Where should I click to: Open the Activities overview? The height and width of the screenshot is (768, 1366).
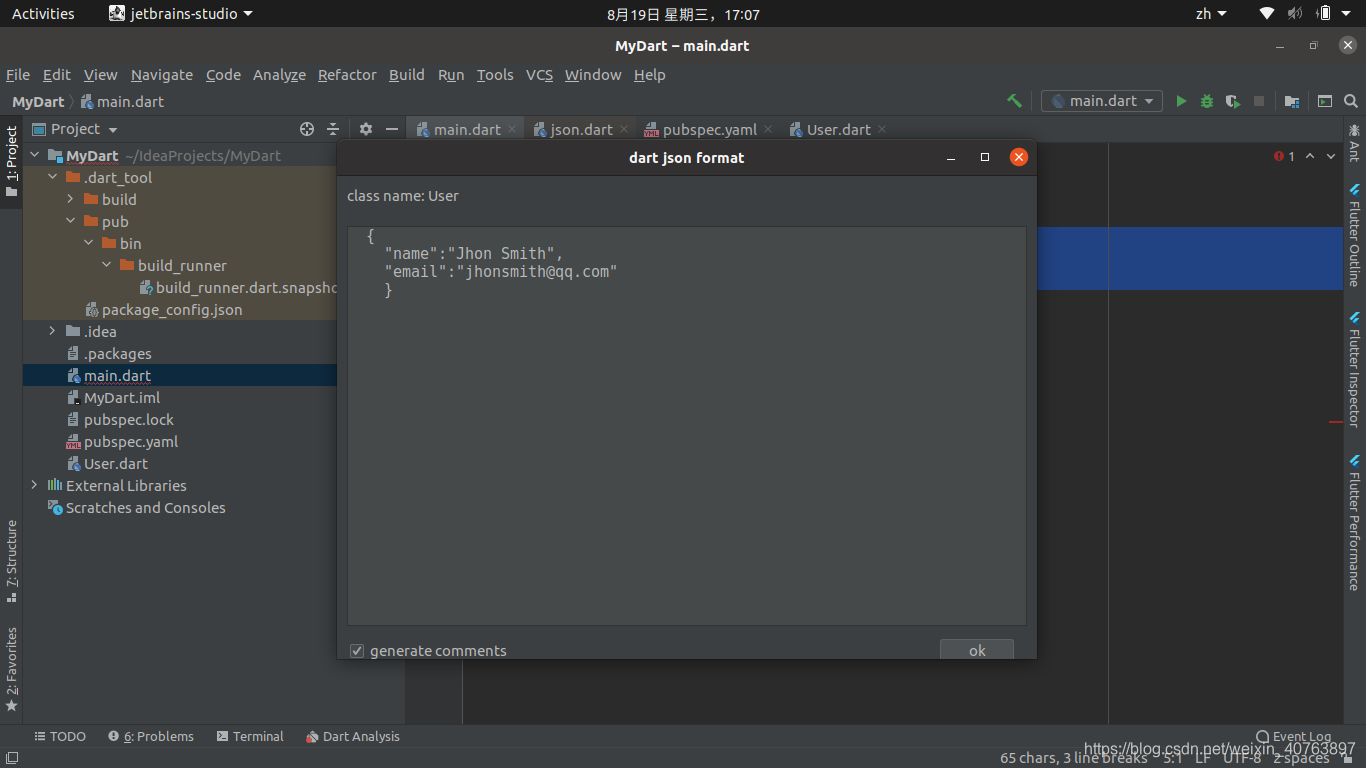coord(43,14)
